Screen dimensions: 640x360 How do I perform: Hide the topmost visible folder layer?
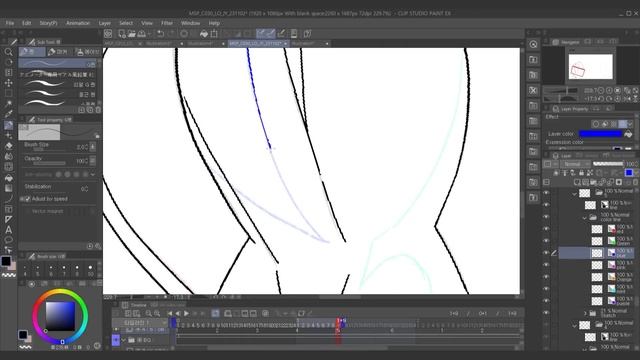point(546,193)
